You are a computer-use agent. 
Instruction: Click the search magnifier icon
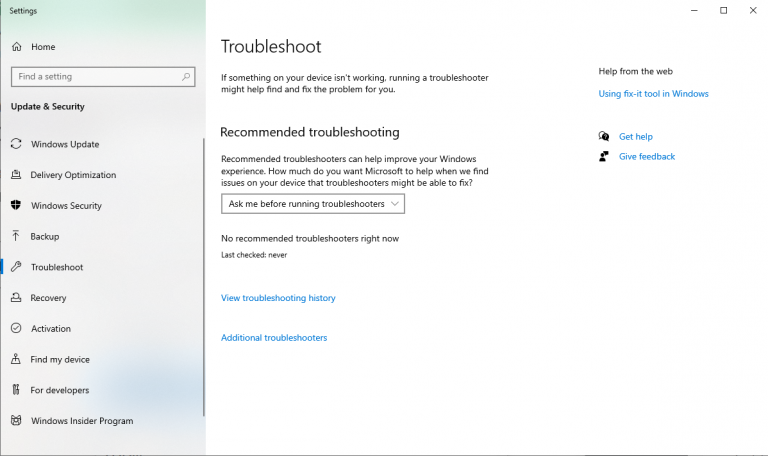[x=186, y=77]
